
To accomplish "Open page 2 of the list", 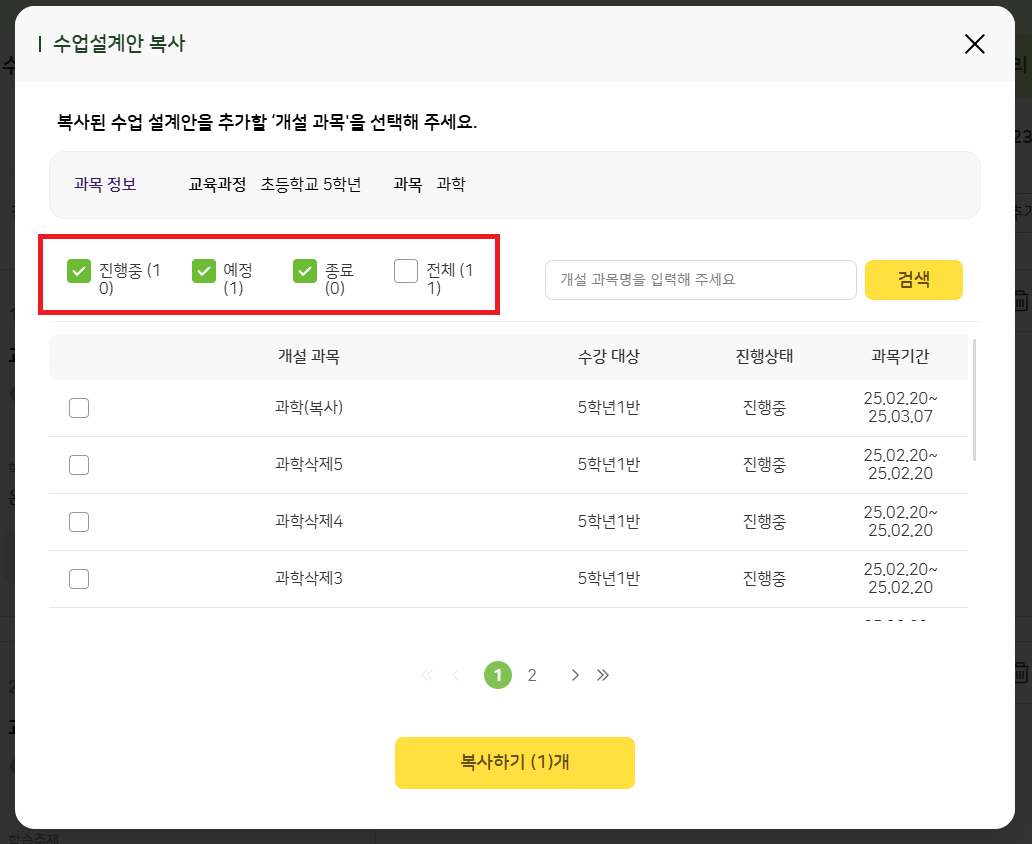I will (532, 675).
